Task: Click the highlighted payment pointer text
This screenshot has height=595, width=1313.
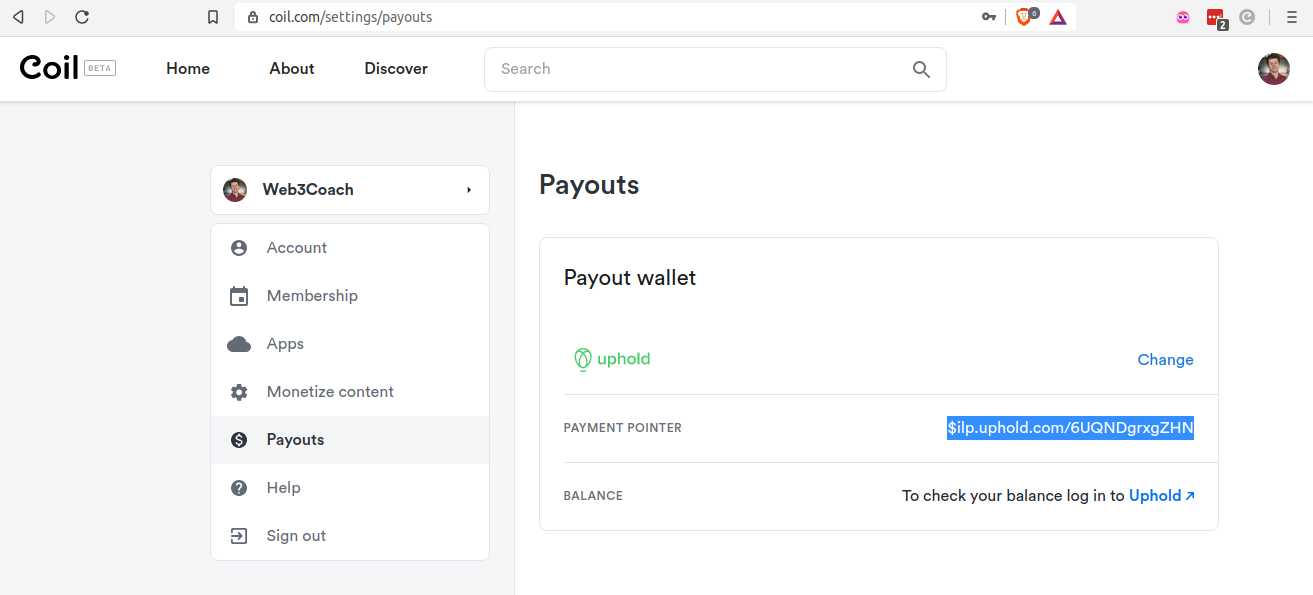Action: [1070, 428]
